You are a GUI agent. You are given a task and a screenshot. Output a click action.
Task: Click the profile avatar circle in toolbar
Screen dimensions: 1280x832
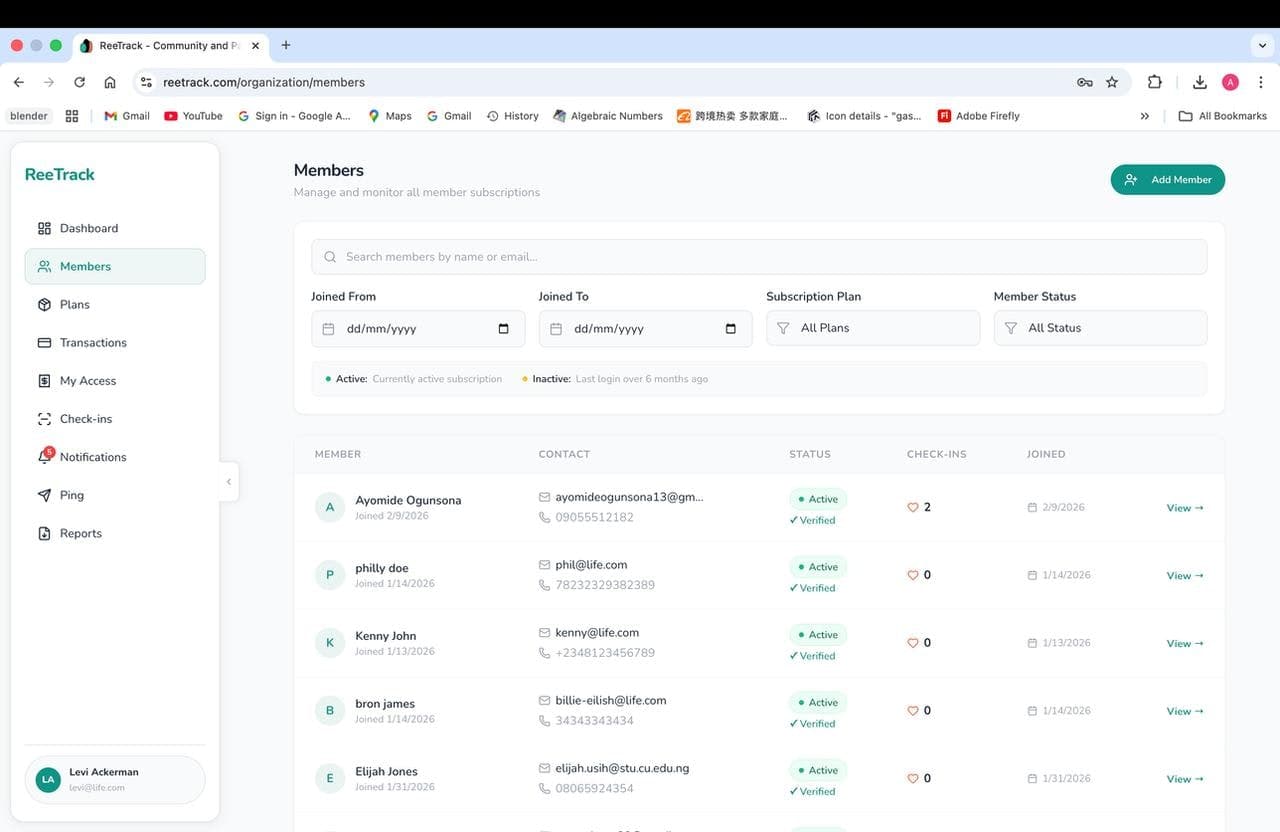(1231, 82)
